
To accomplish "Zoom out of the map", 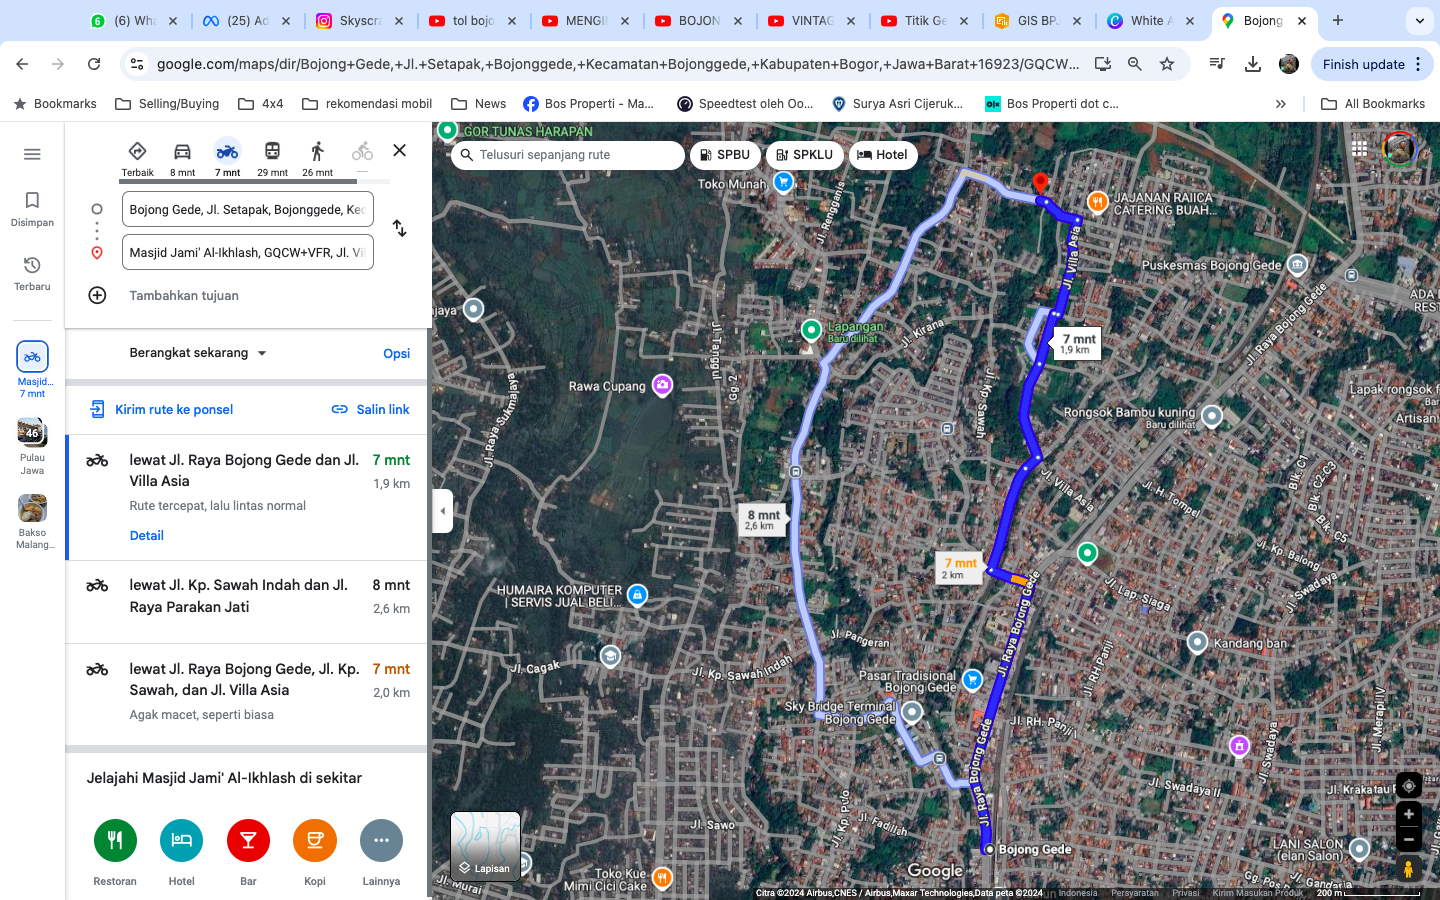I will [1408, 839].
